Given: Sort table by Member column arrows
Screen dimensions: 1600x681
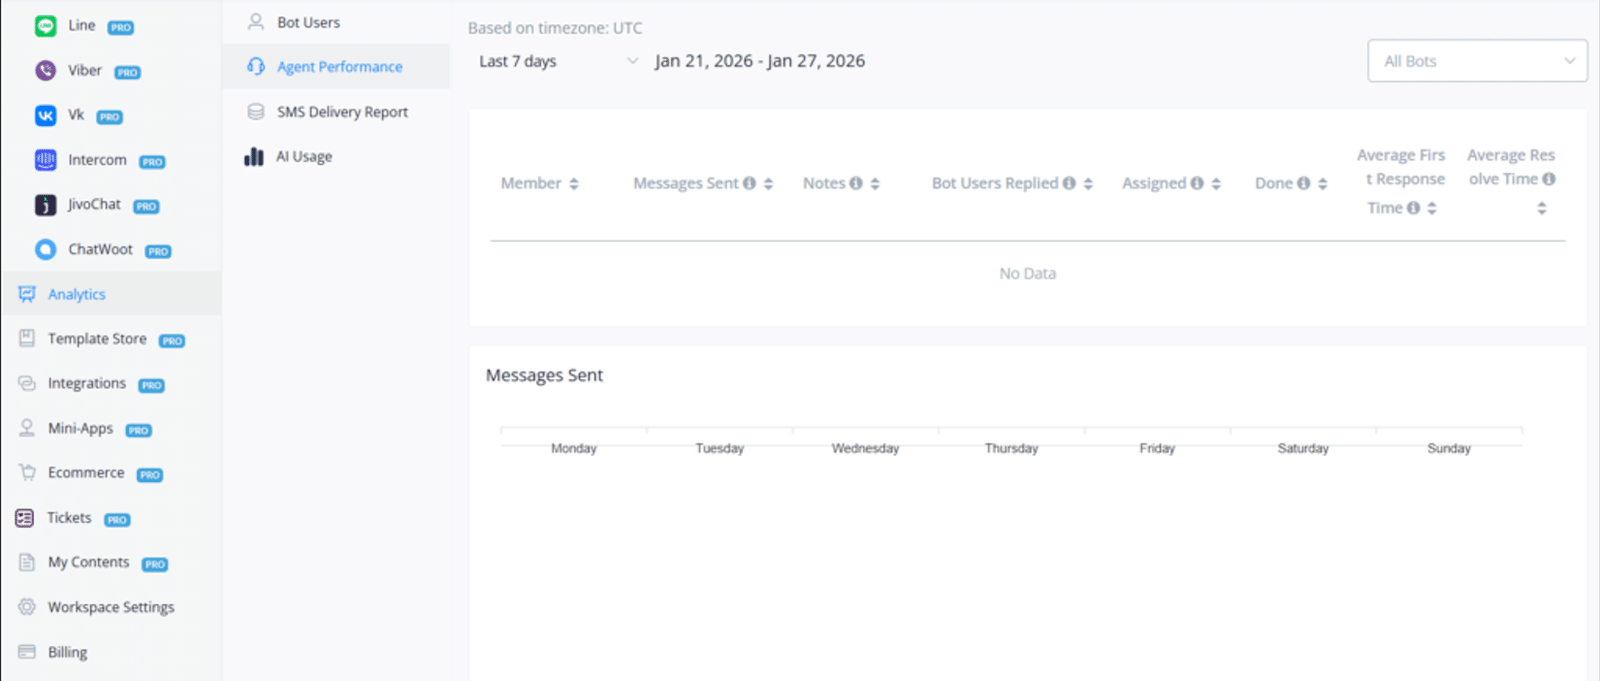Looking at the screenshot, I should 574,184.
